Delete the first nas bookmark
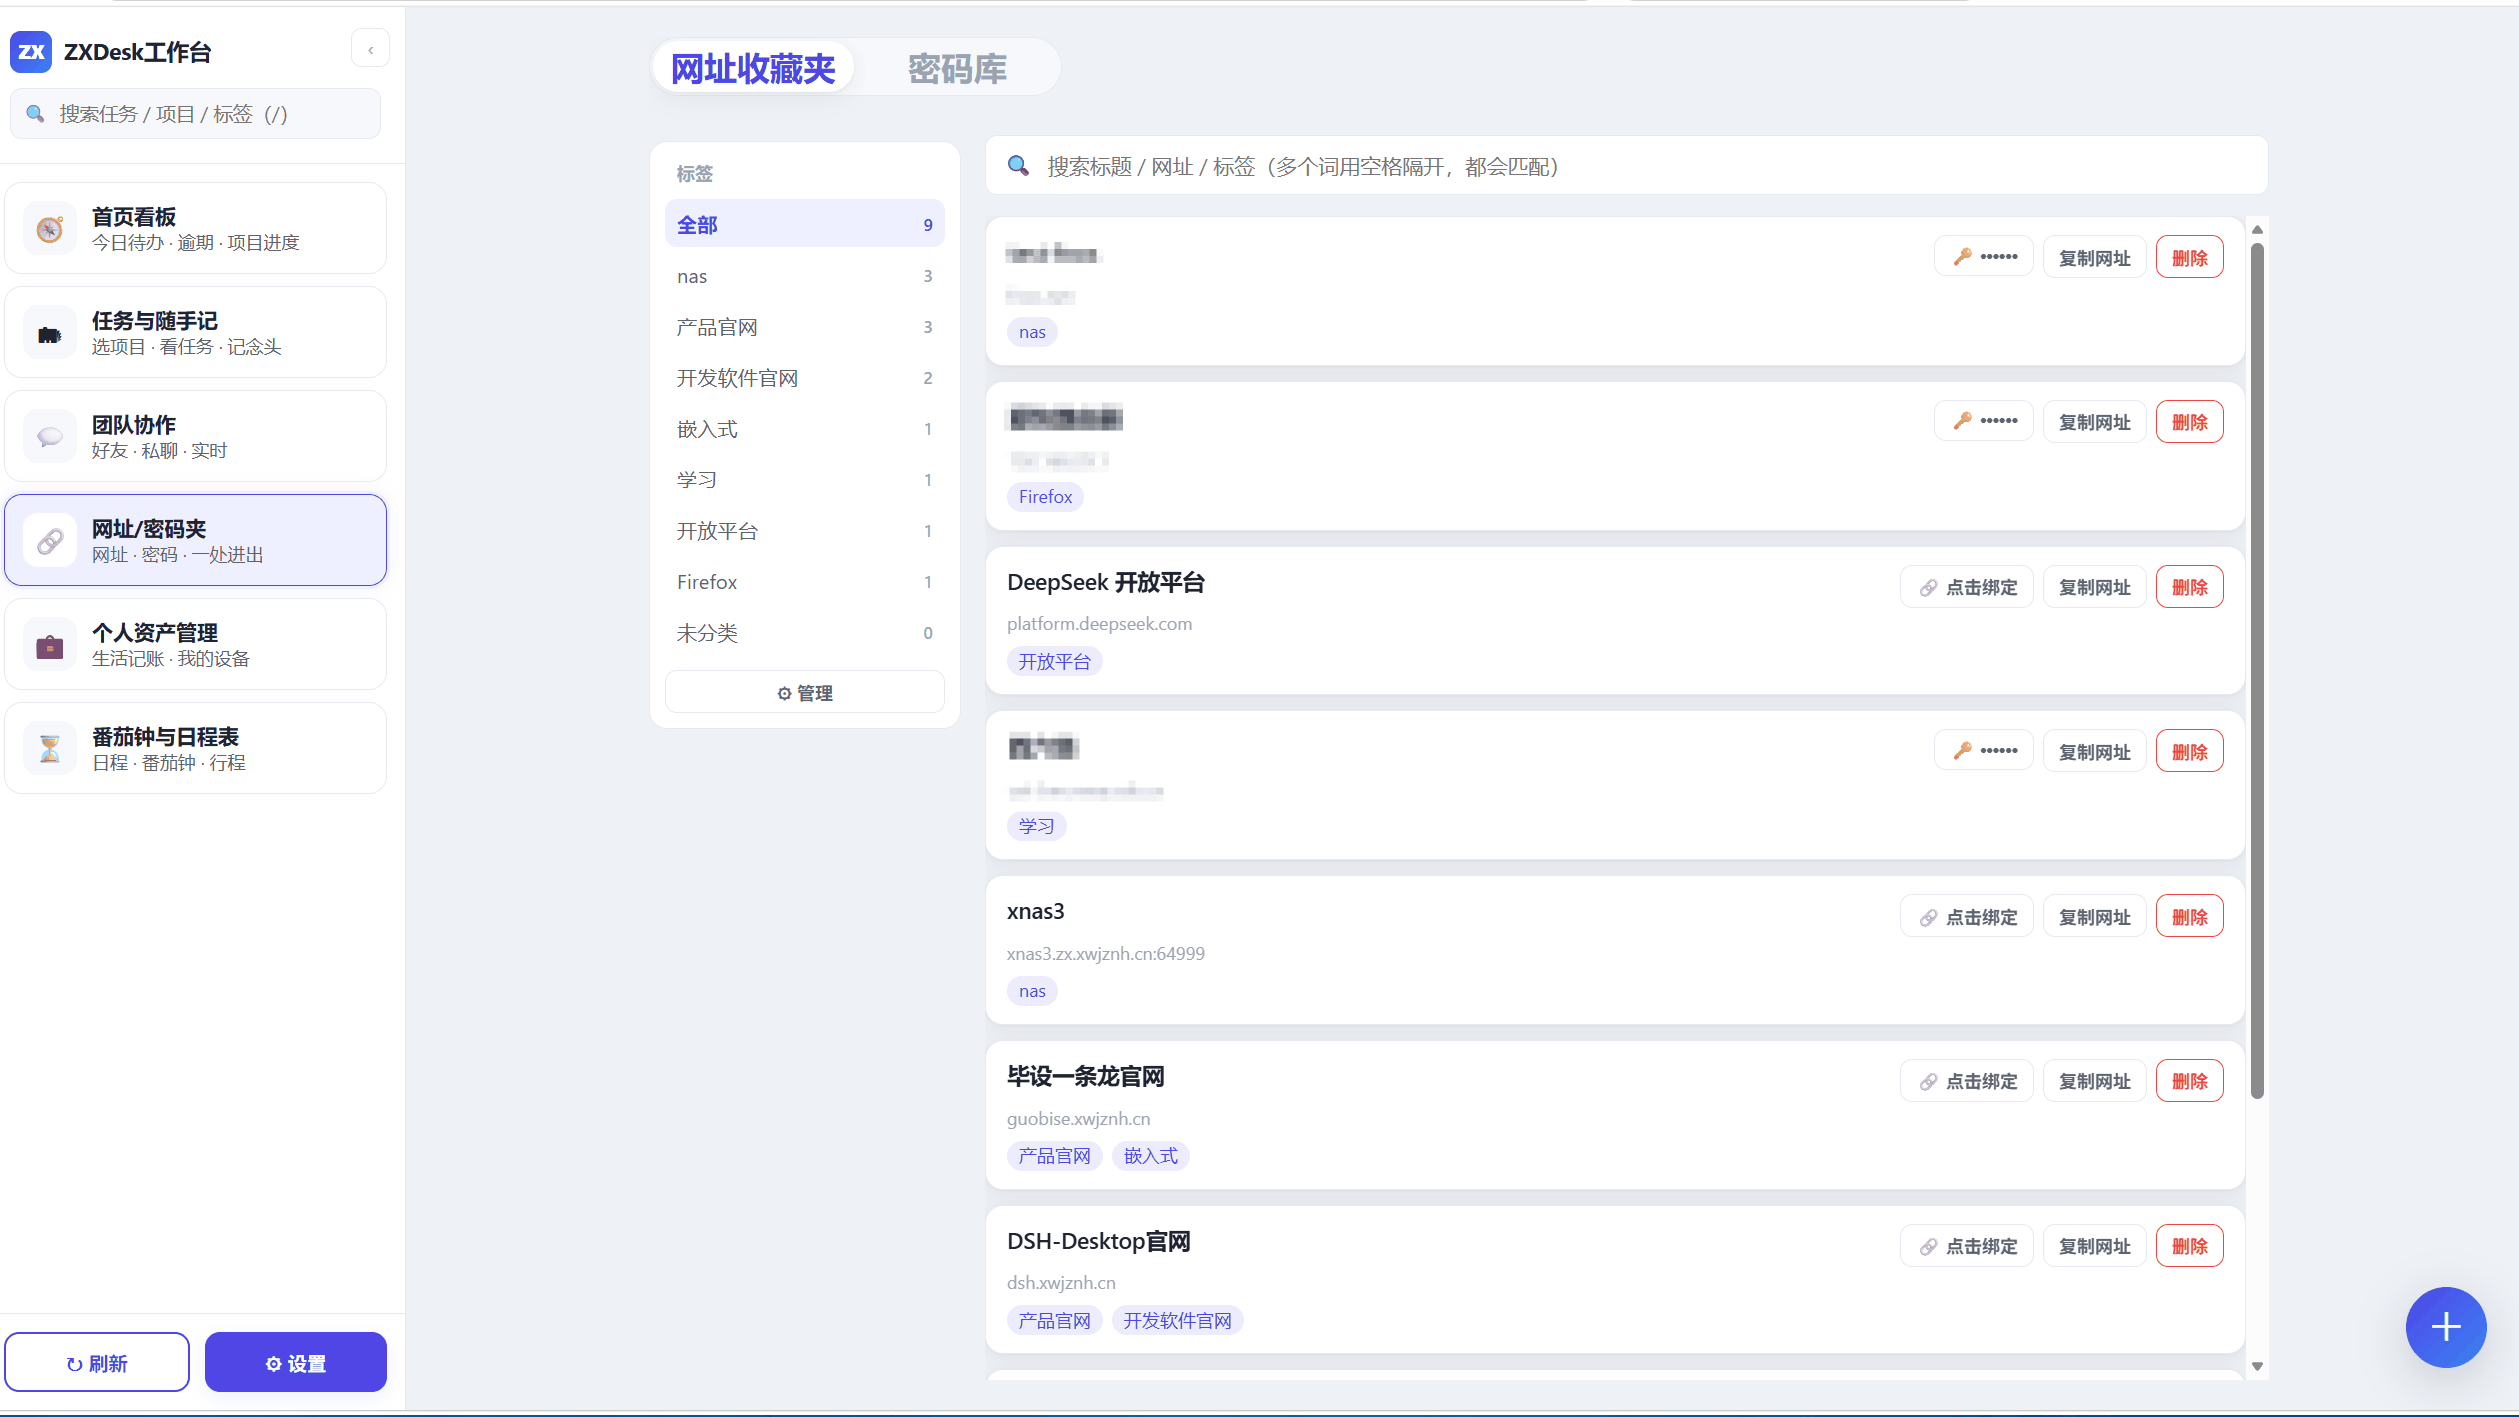The width and height of the screenshot is (2519, 1417). (x=2189, y=257)
